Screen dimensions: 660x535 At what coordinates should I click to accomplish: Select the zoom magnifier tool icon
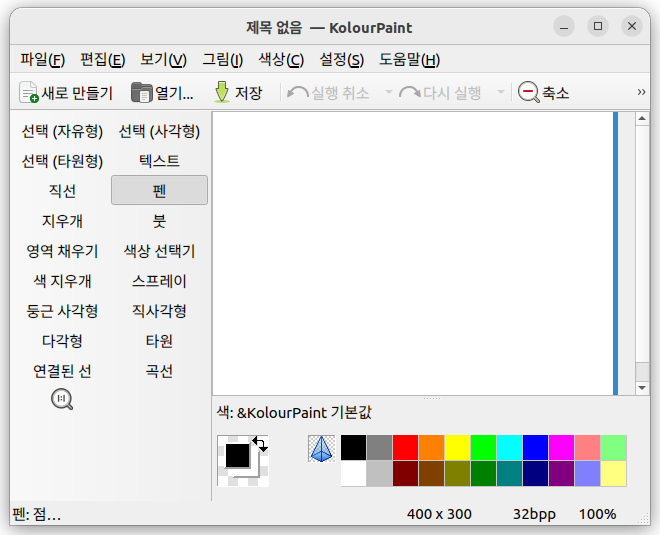pos(62,399)
